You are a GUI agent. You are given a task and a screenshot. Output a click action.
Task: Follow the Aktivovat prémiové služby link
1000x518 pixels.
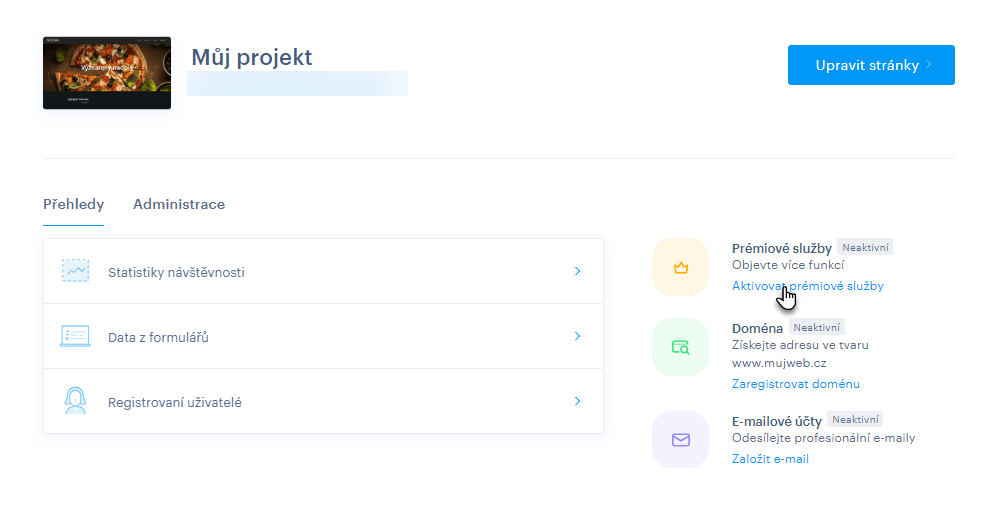click(807, 286)
